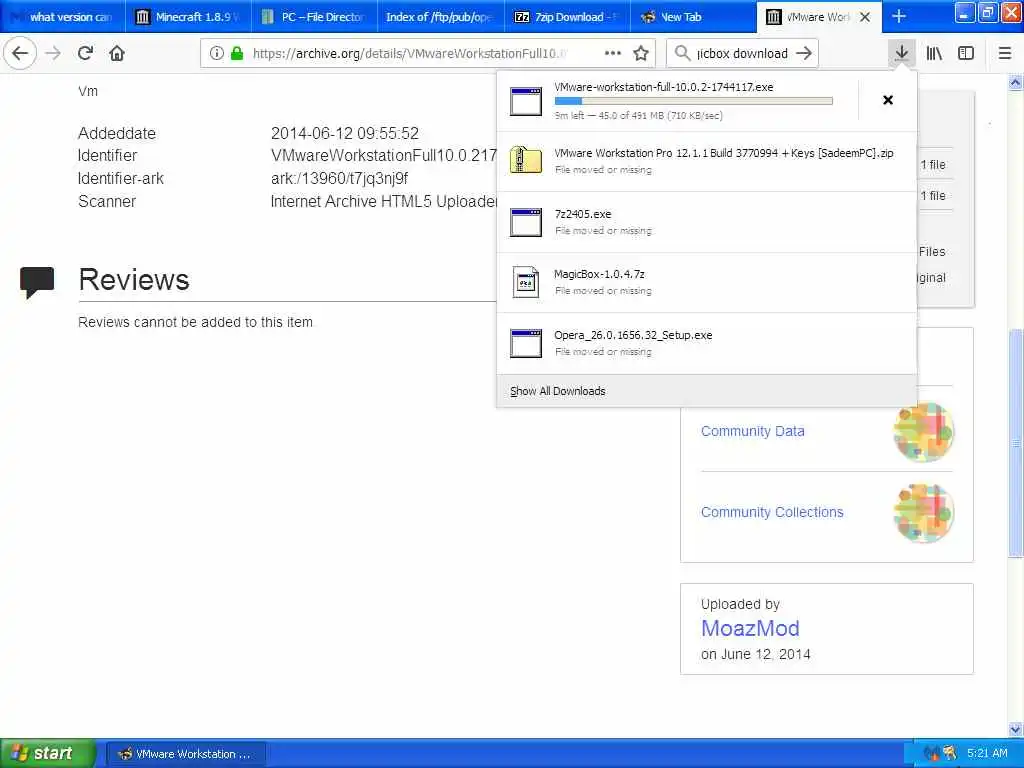Screen dimensions: 1024x768
Task: Cancel the VMware-workstation-full download
Action: 888,100
